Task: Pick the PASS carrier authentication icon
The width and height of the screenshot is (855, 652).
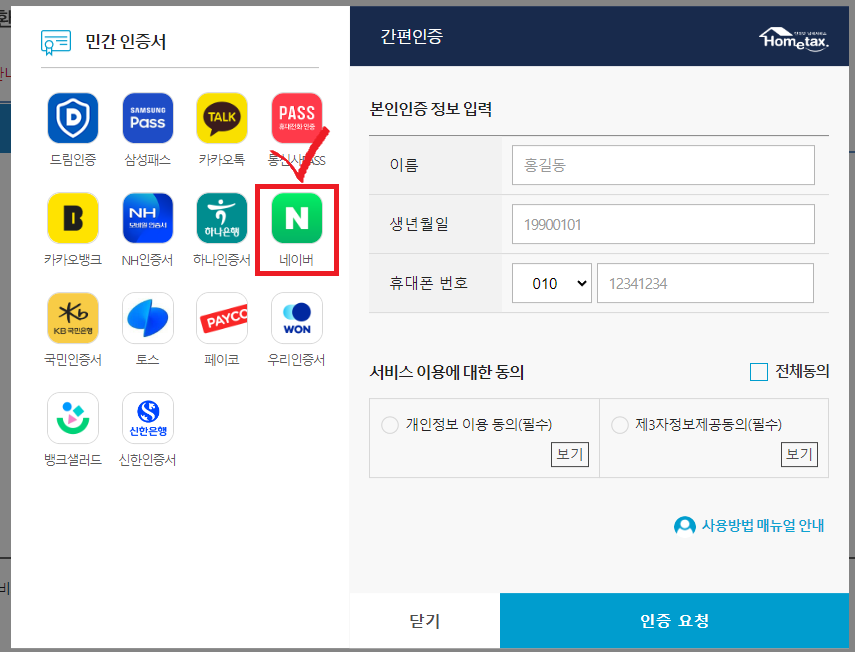Action: tap(297, 118)
